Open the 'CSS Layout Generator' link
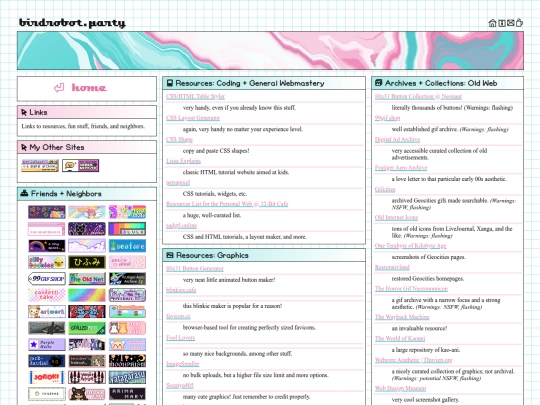This screenshot has width=540, height=405. 193,118
